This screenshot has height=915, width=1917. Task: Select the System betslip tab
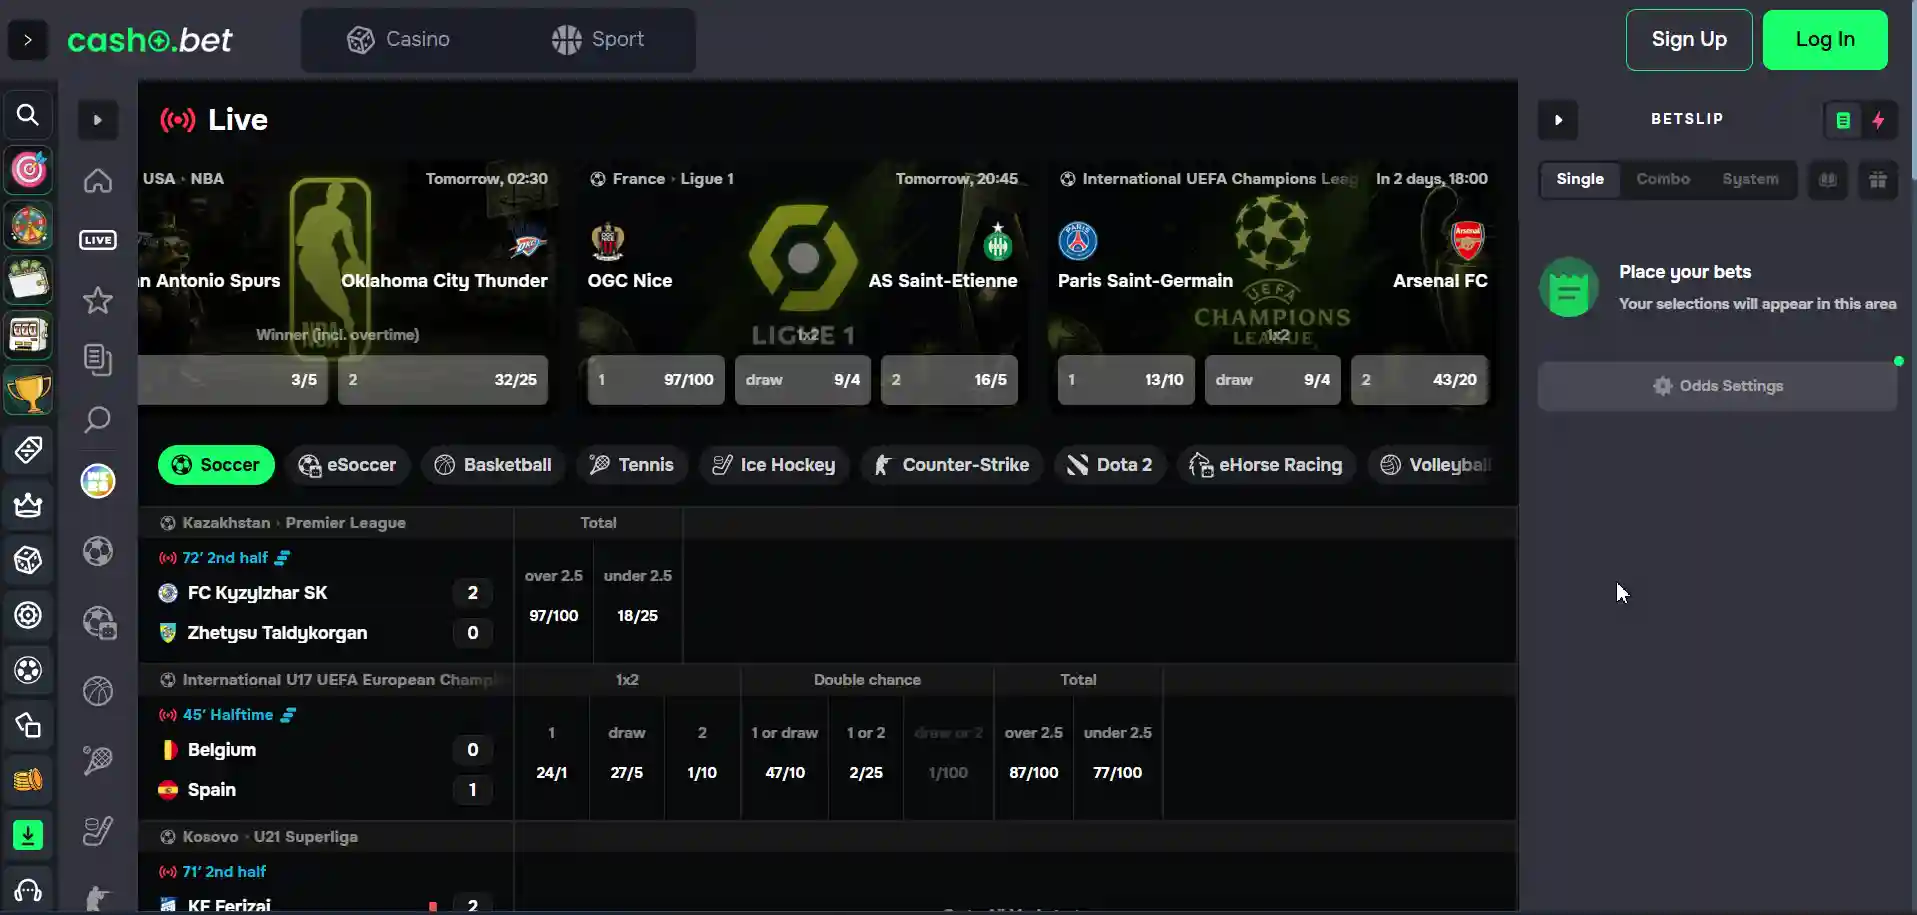click(x=1750, y=179)
